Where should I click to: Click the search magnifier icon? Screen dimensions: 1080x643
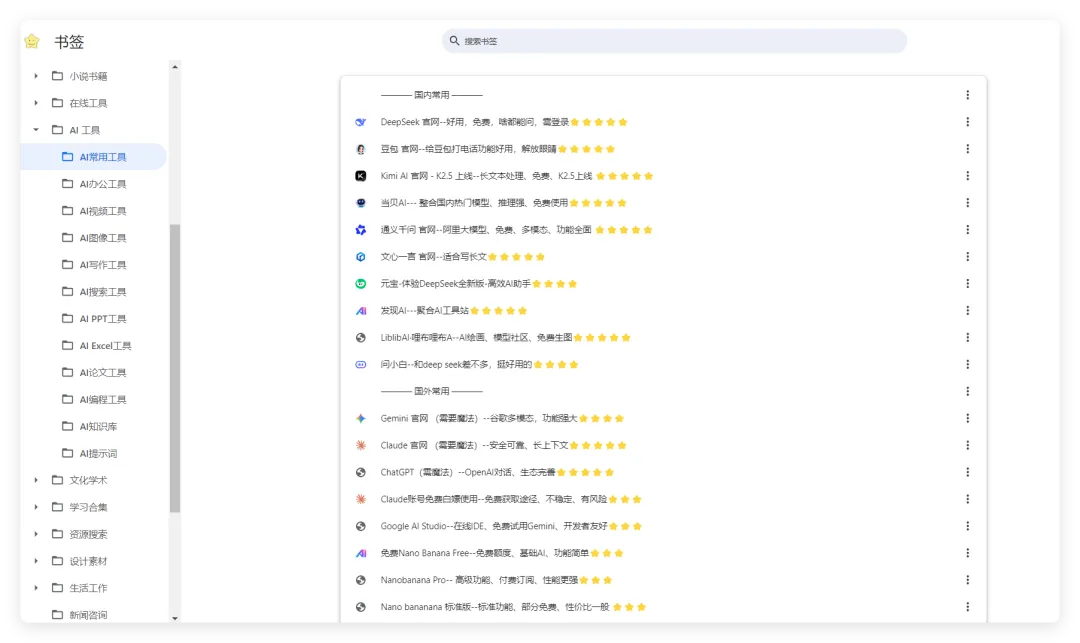tap(454, 41)
